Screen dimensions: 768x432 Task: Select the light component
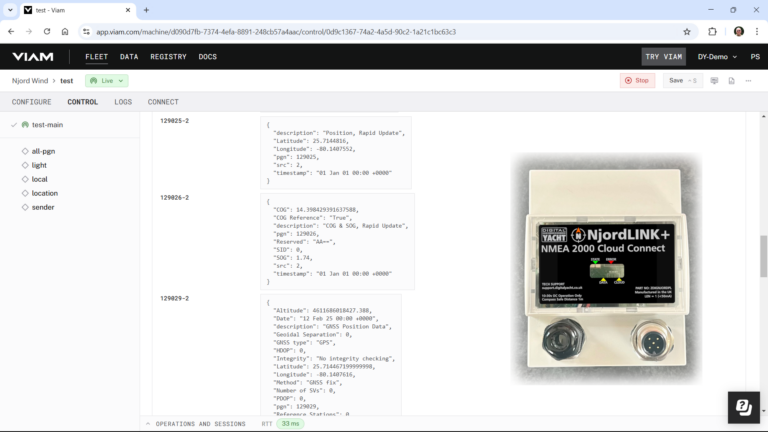pos(39,165)
